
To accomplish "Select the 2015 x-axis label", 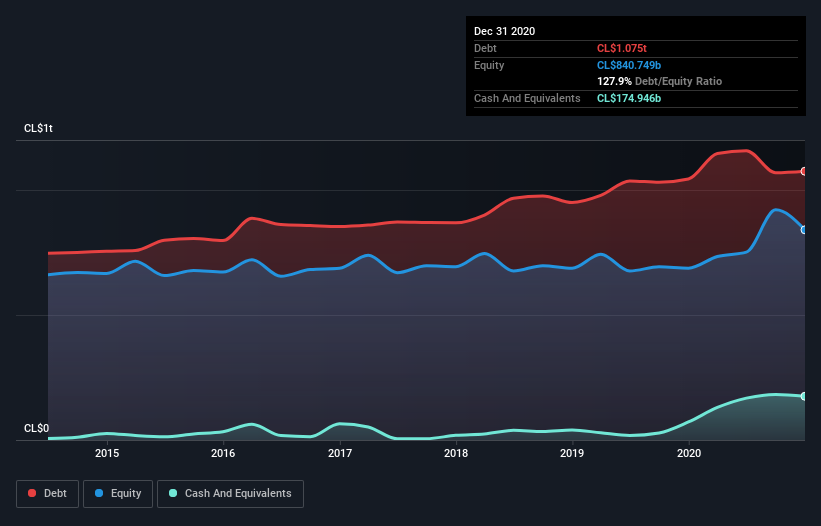I will pos(107,453).
